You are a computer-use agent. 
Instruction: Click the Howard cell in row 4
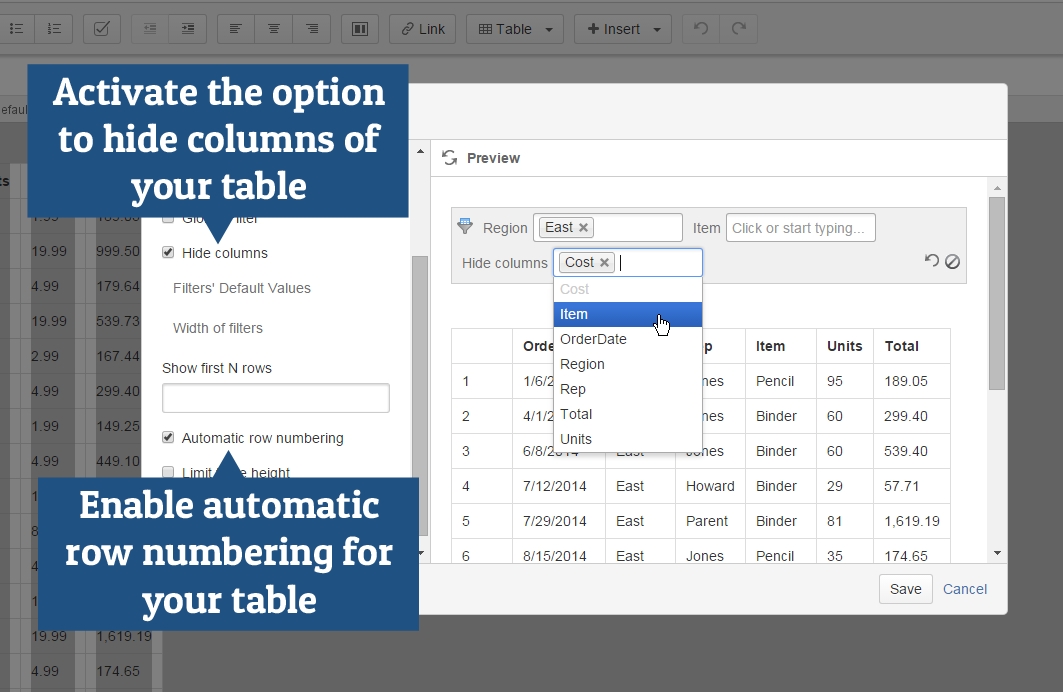[x=710, y=486]
